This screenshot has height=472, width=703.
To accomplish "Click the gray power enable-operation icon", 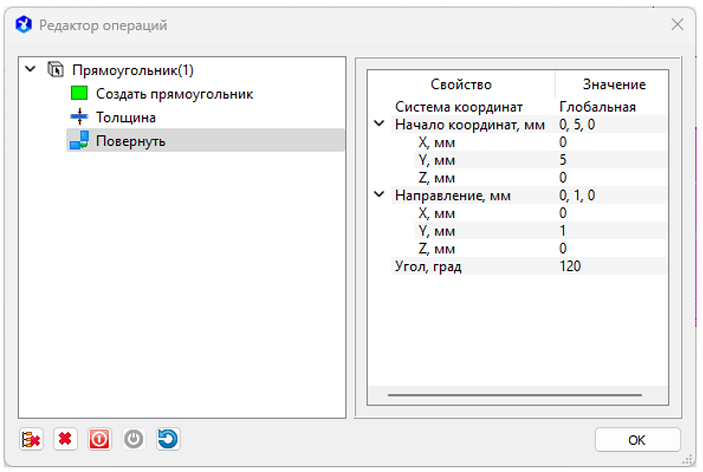I will (x=134, y=439).
